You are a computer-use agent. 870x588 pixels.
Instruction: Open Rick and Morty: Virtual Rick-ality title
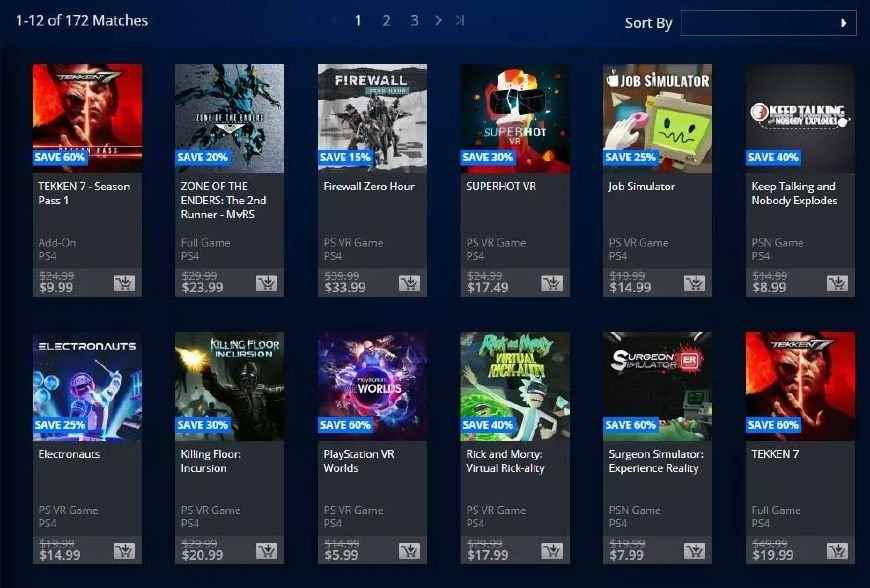pos(505,461)
